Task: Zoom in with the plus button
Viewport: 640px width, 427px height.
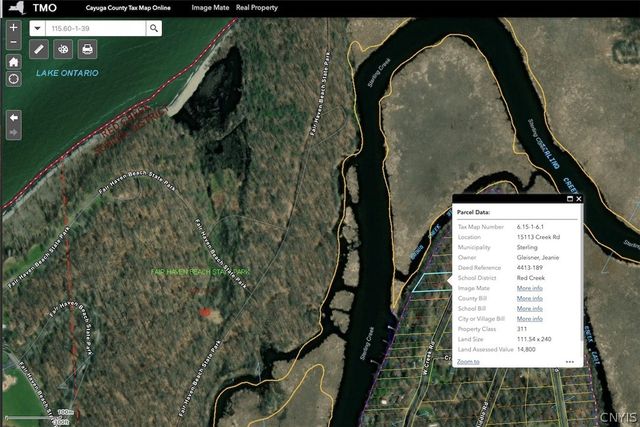Action: pyautogui.click(x=13, y=27)
